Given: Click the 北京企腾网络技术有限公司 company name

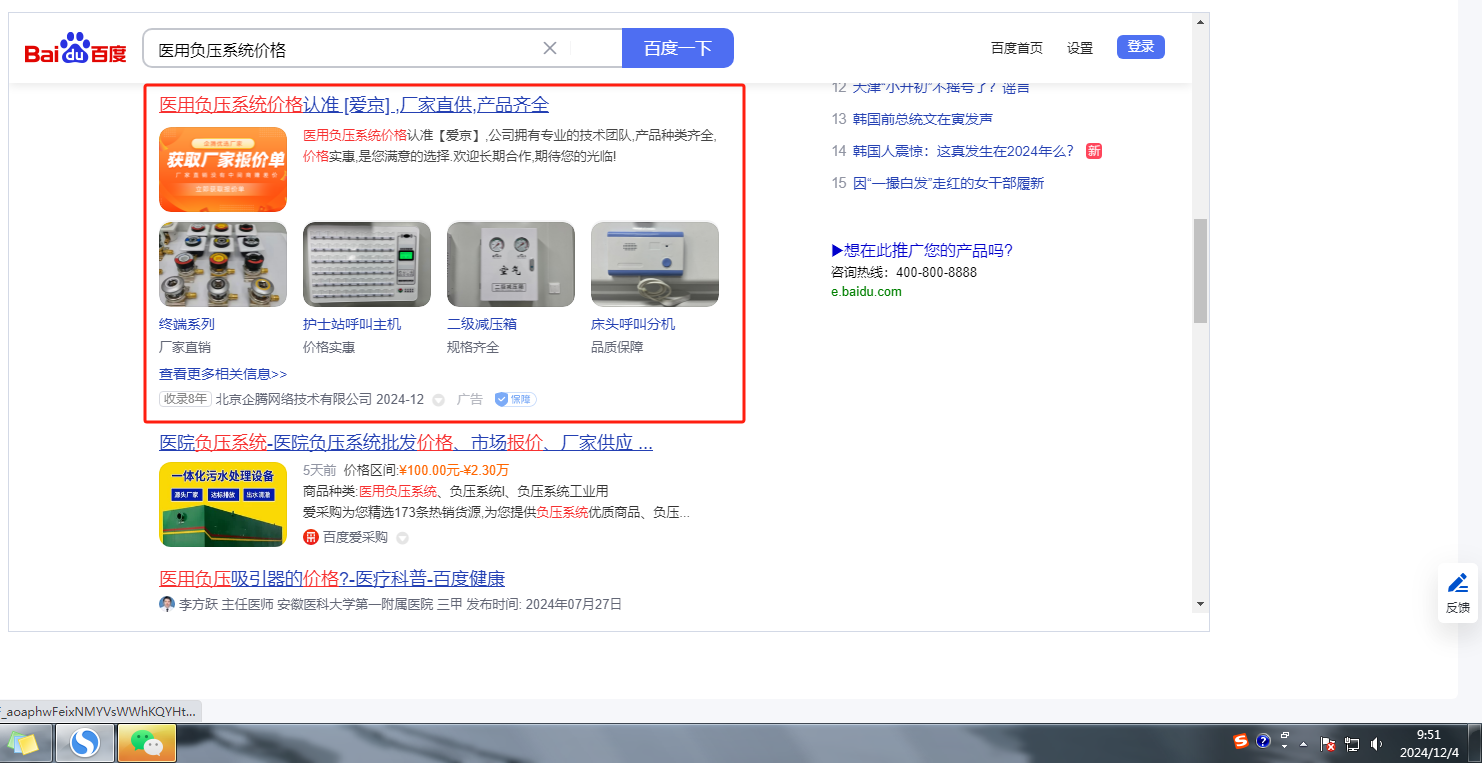Looking at the screenshot, I should point(294,399).
